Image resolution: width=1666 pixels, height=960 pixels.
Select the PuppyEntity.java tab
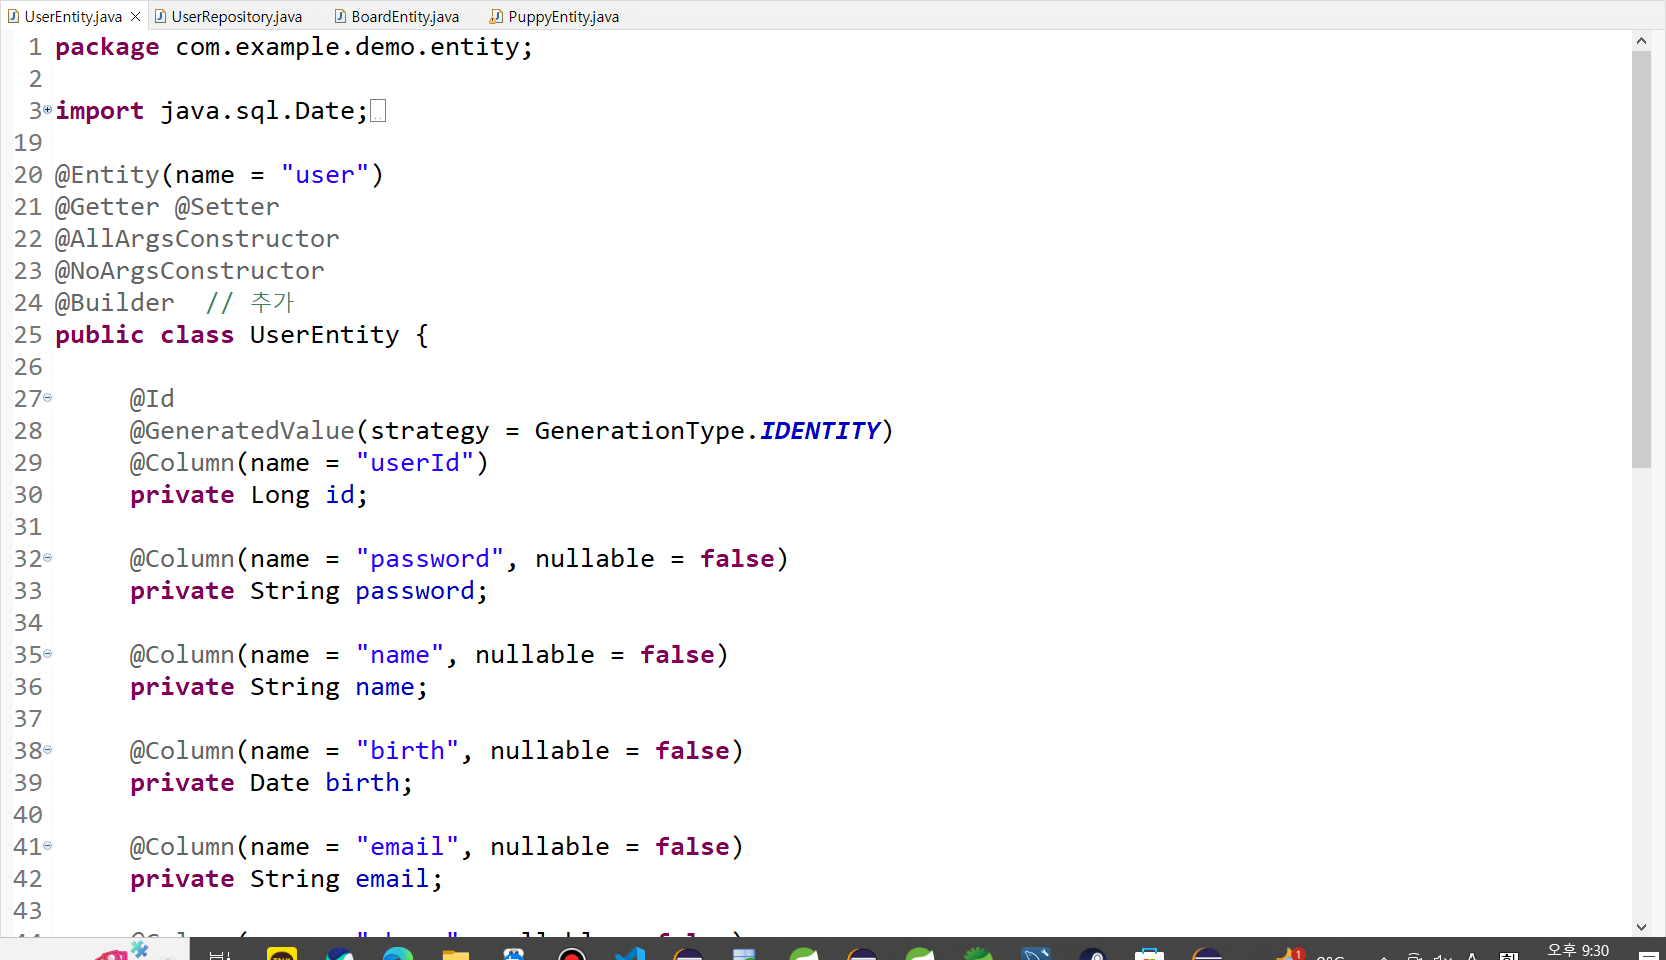[555, 16]
